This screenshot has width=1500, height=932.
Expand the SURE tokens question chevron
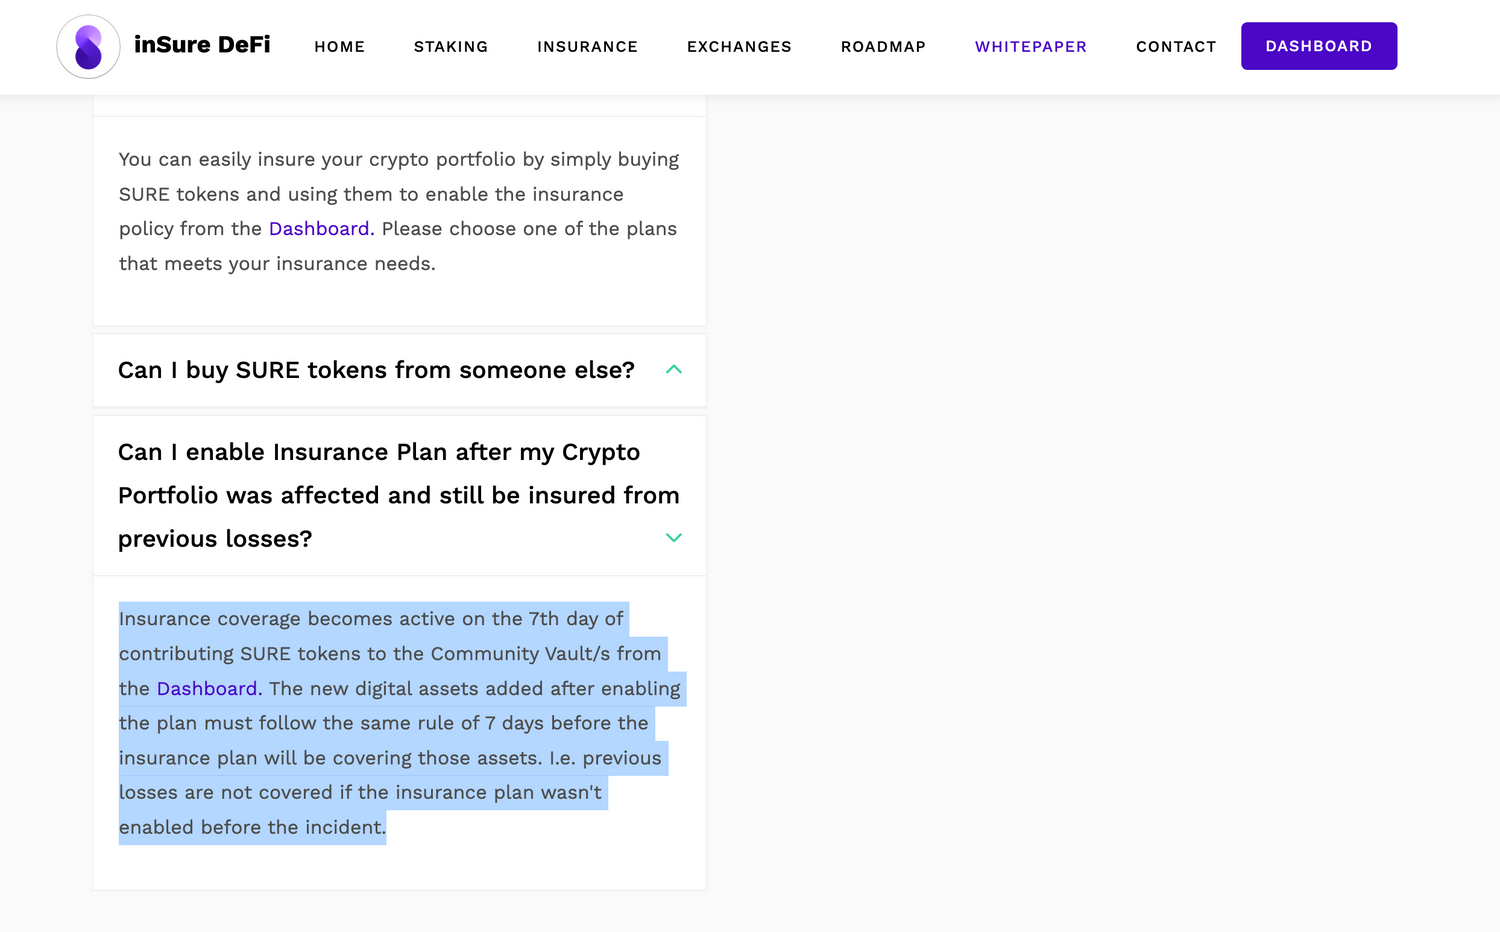(674, 370)
